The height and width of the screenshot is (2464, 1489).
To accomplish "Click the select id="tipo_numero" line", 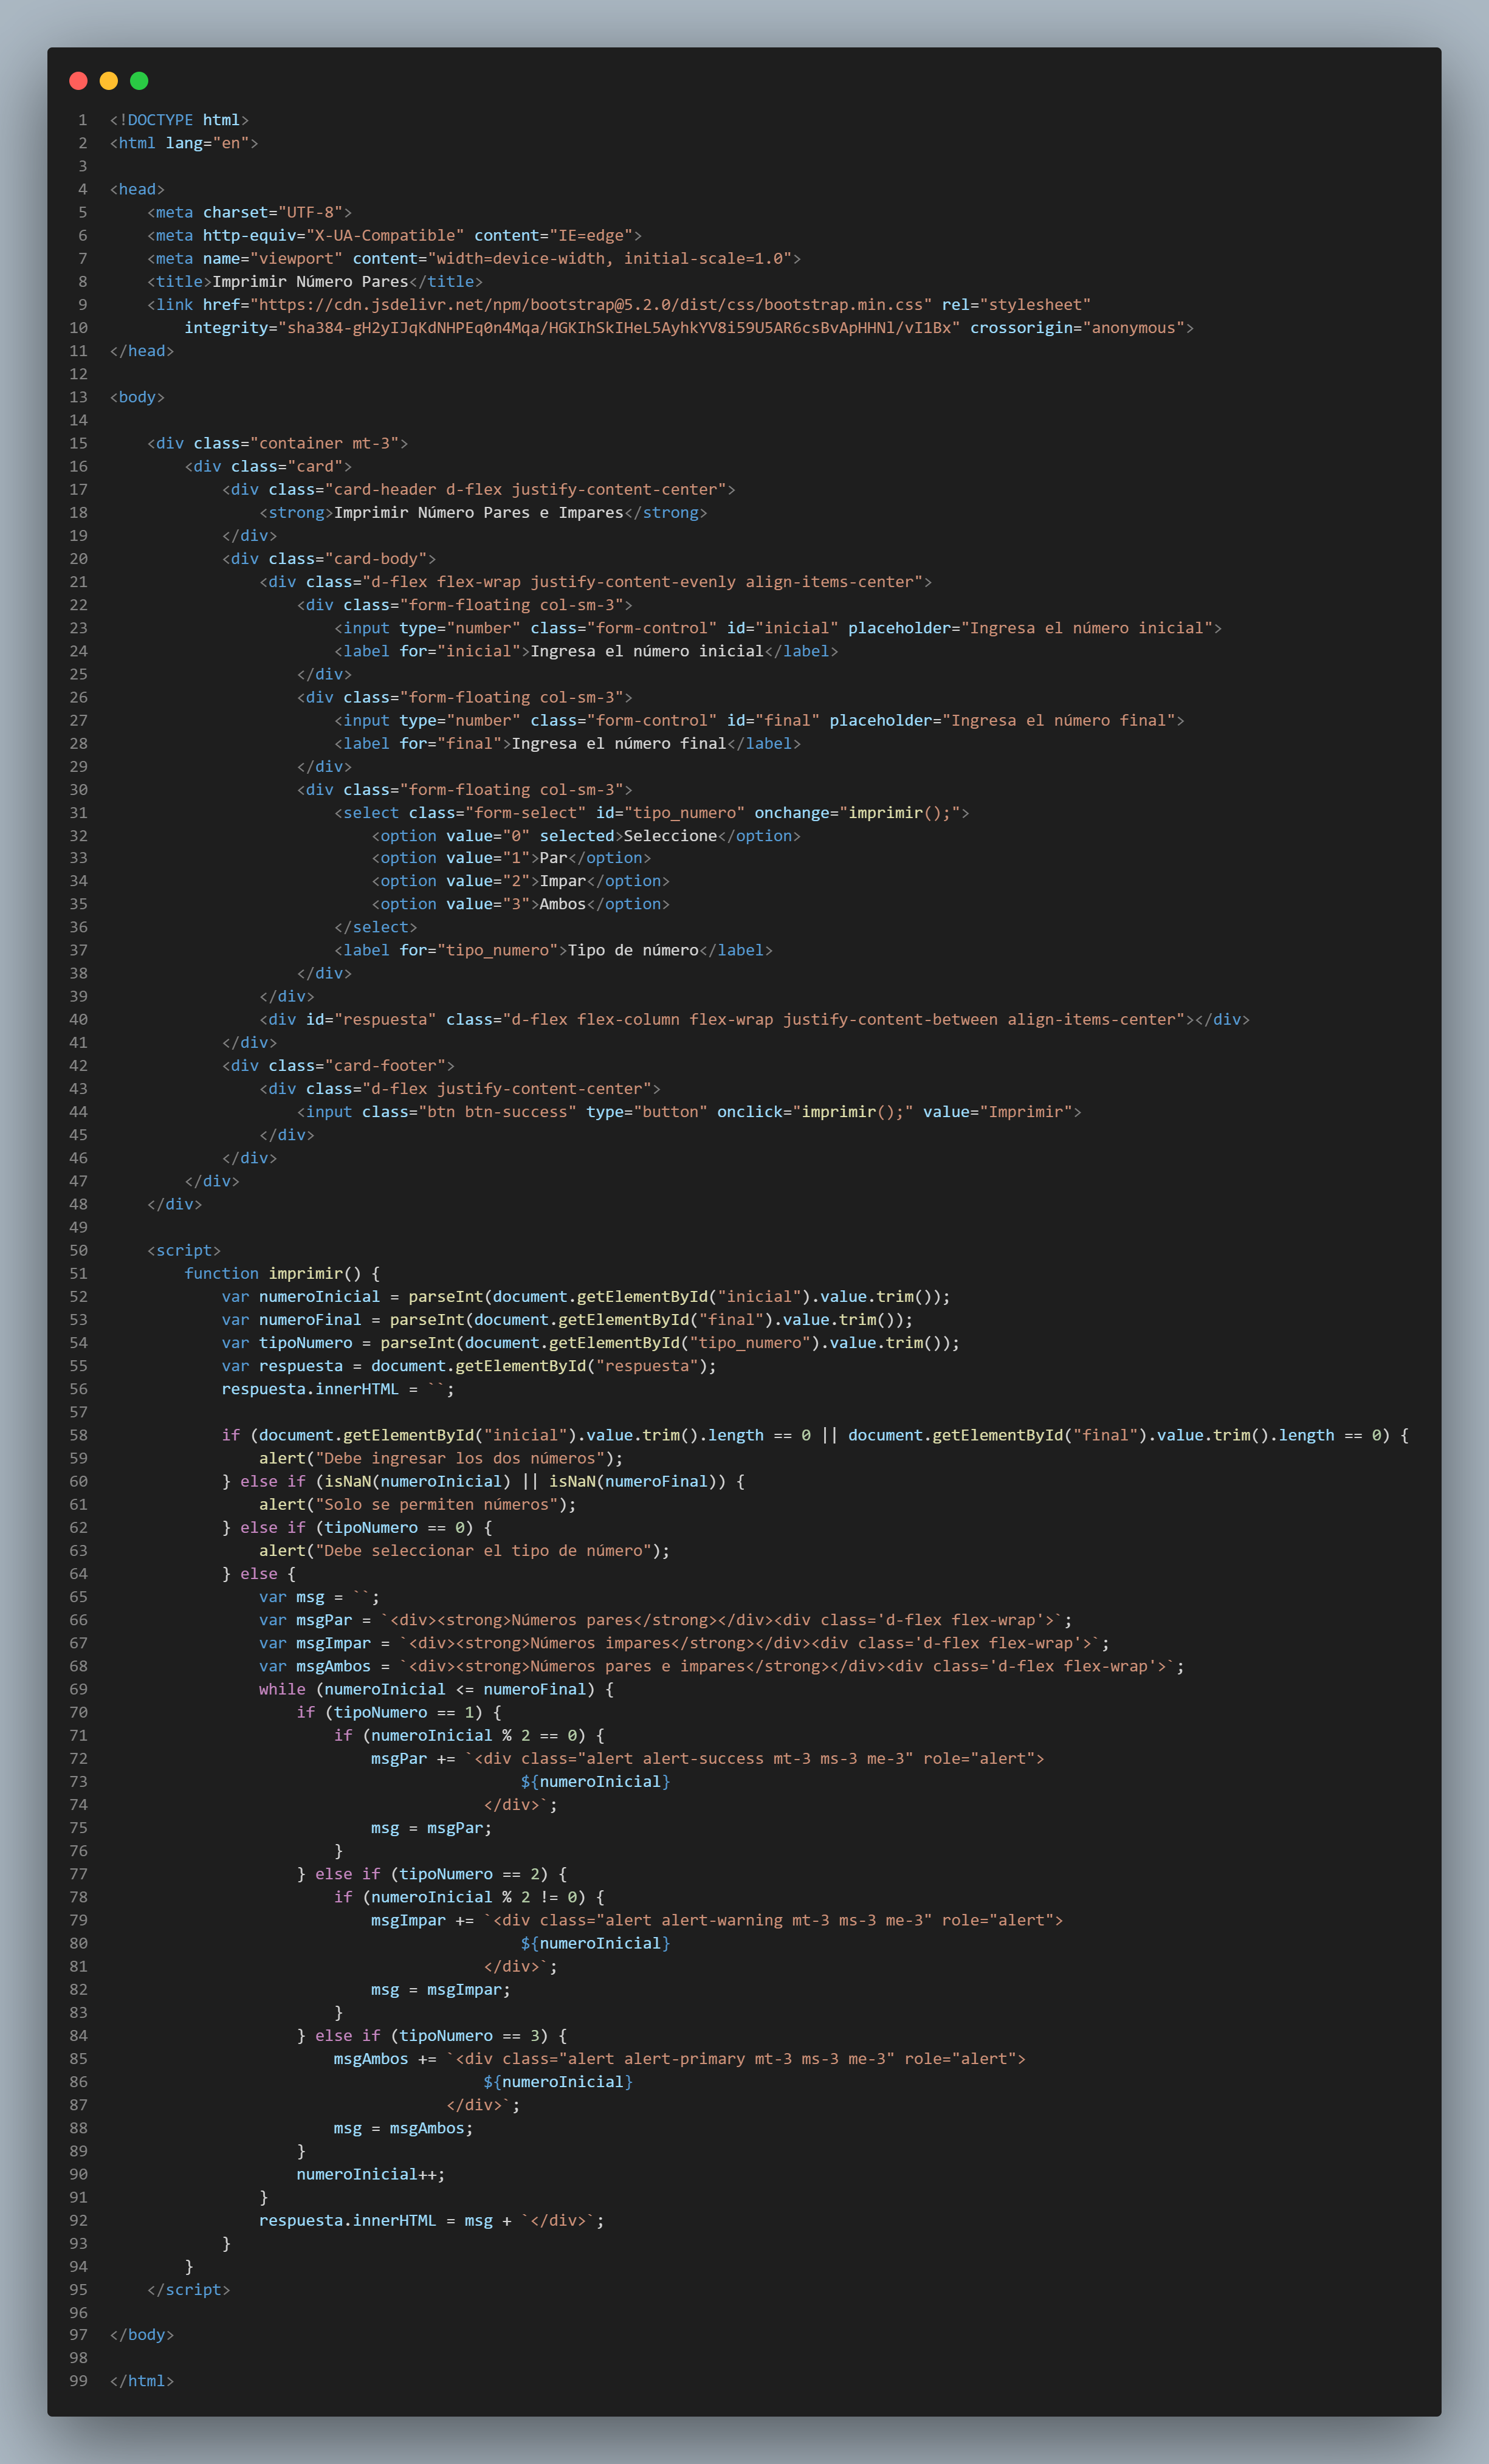I will click(651, 812).
